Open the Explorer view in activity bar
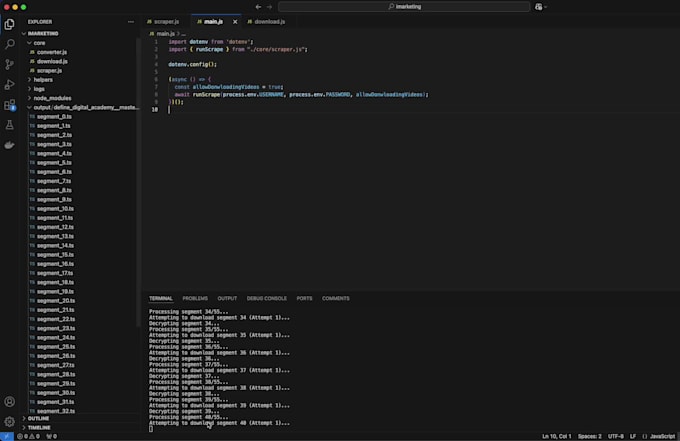This screenshot has height=441, width=680. click(10, 24)
